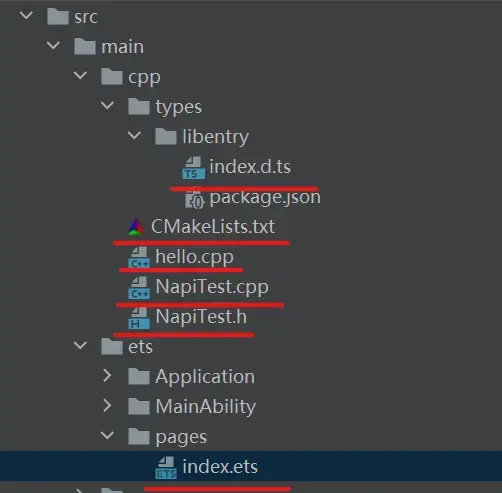The image size is (502, 493).
Task: Collapse the types folder chevron
Action: coord(107,106)
